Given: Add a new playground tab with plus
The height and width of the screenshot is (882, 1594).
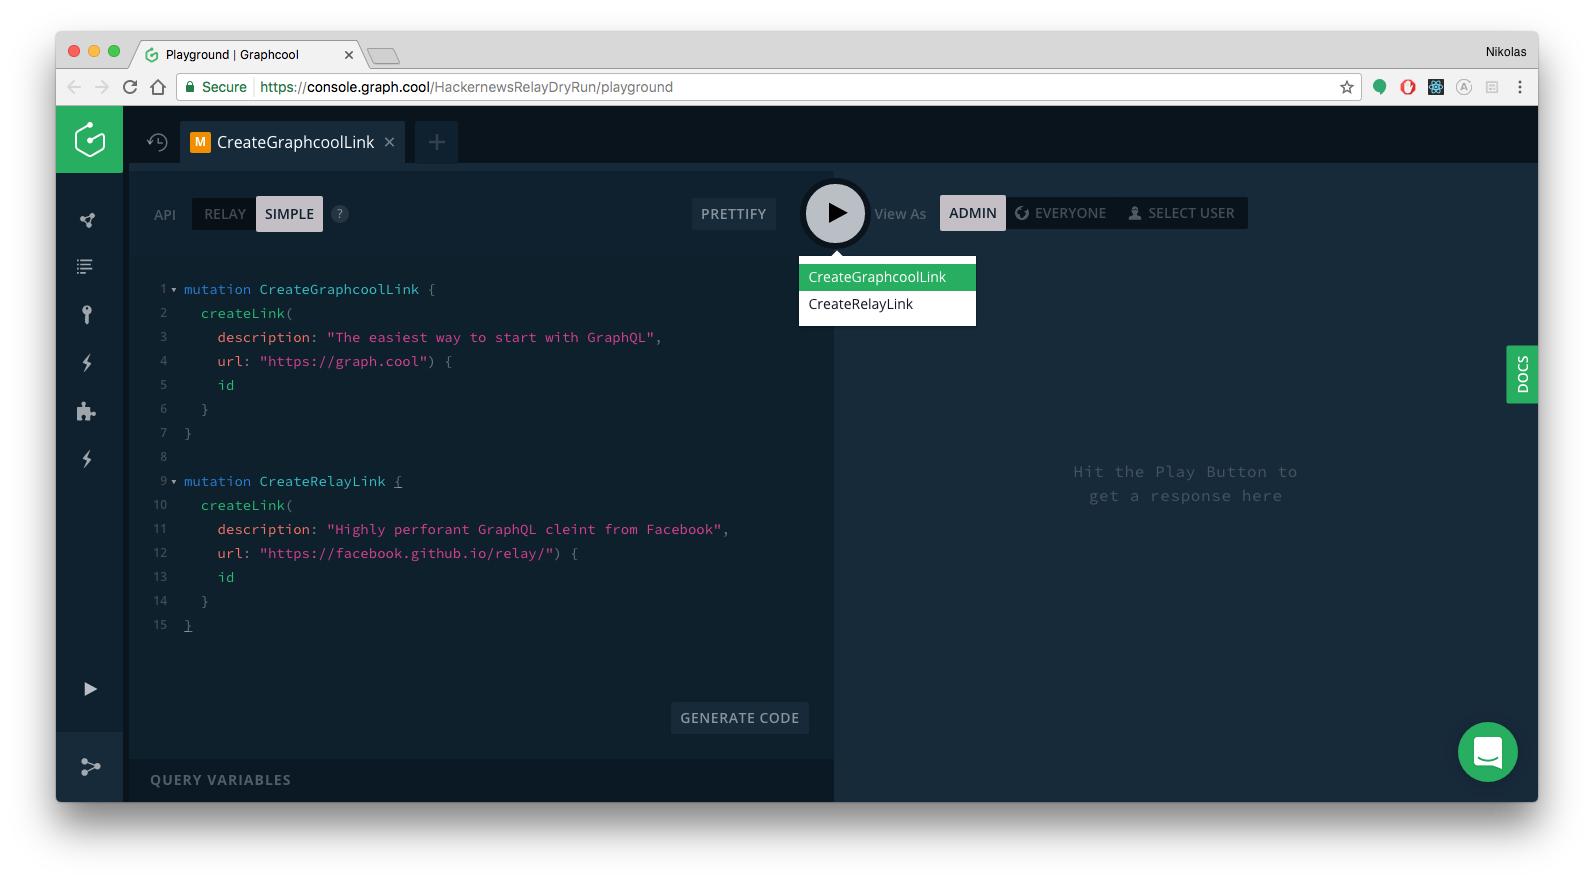Looking at the screenshot, I should [x=437, y=142].
